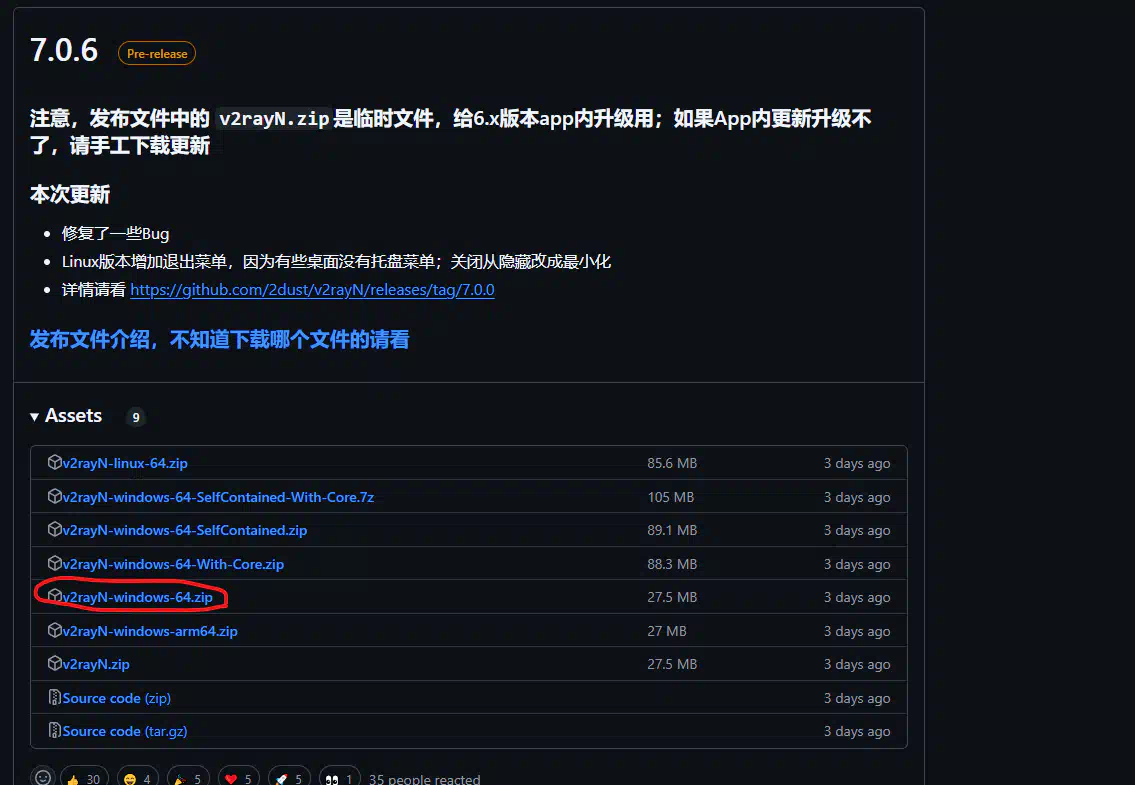
Task: Click "3 days ago" in the SelfContained-With-Core.7z row
Action: [x=857, y=498]
